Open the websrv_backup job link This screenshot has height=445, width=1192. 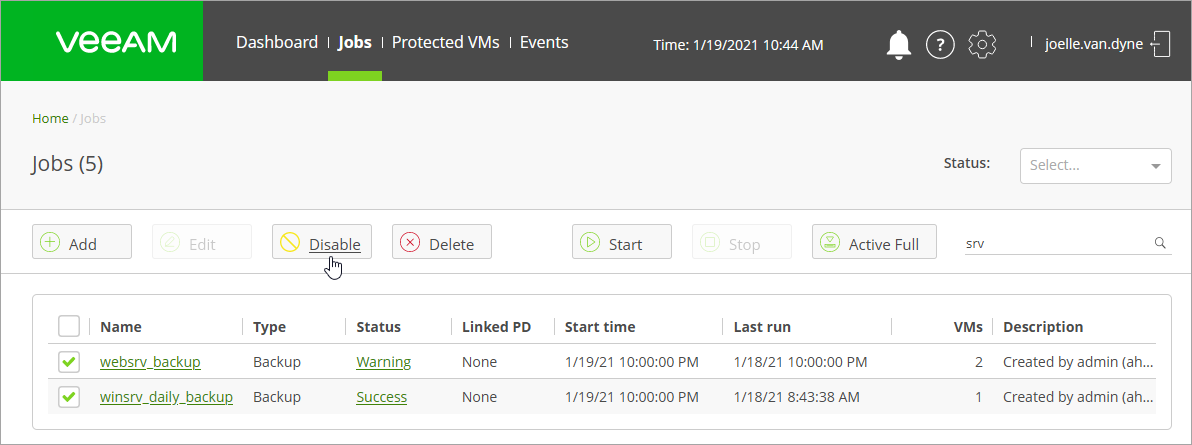150,362
